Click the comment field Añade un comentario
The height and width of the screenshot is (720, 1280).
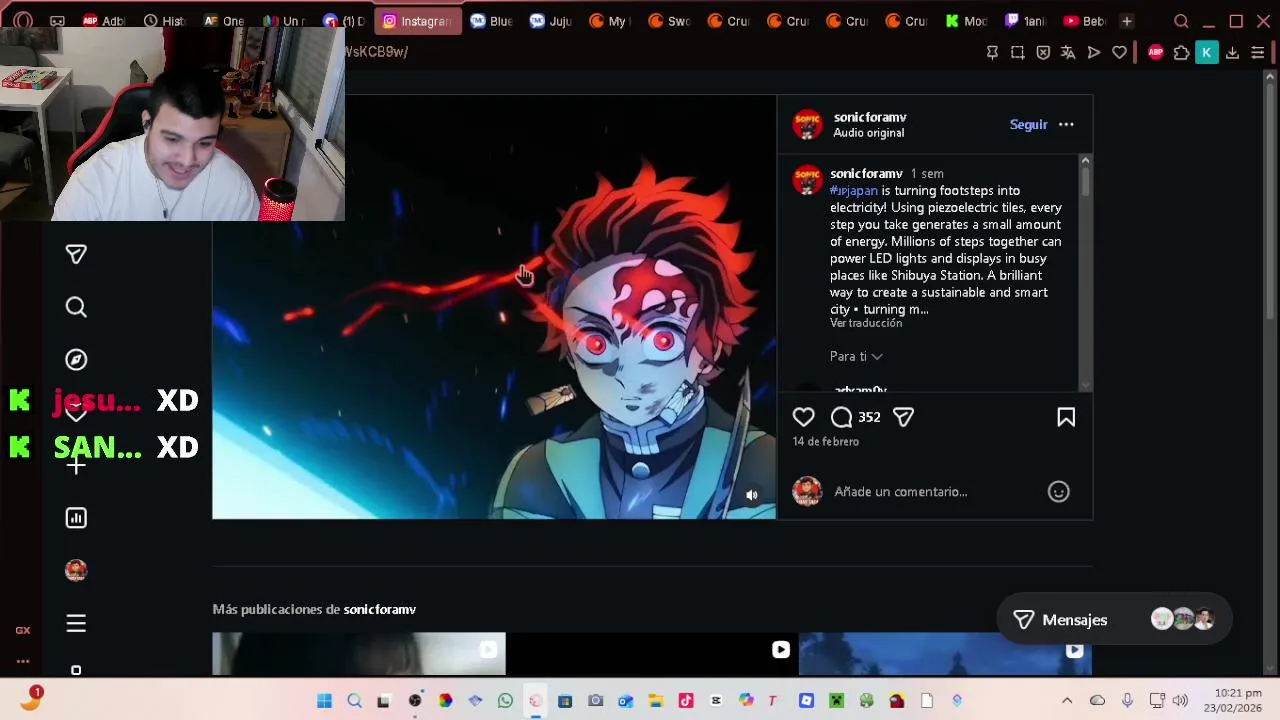935,491
